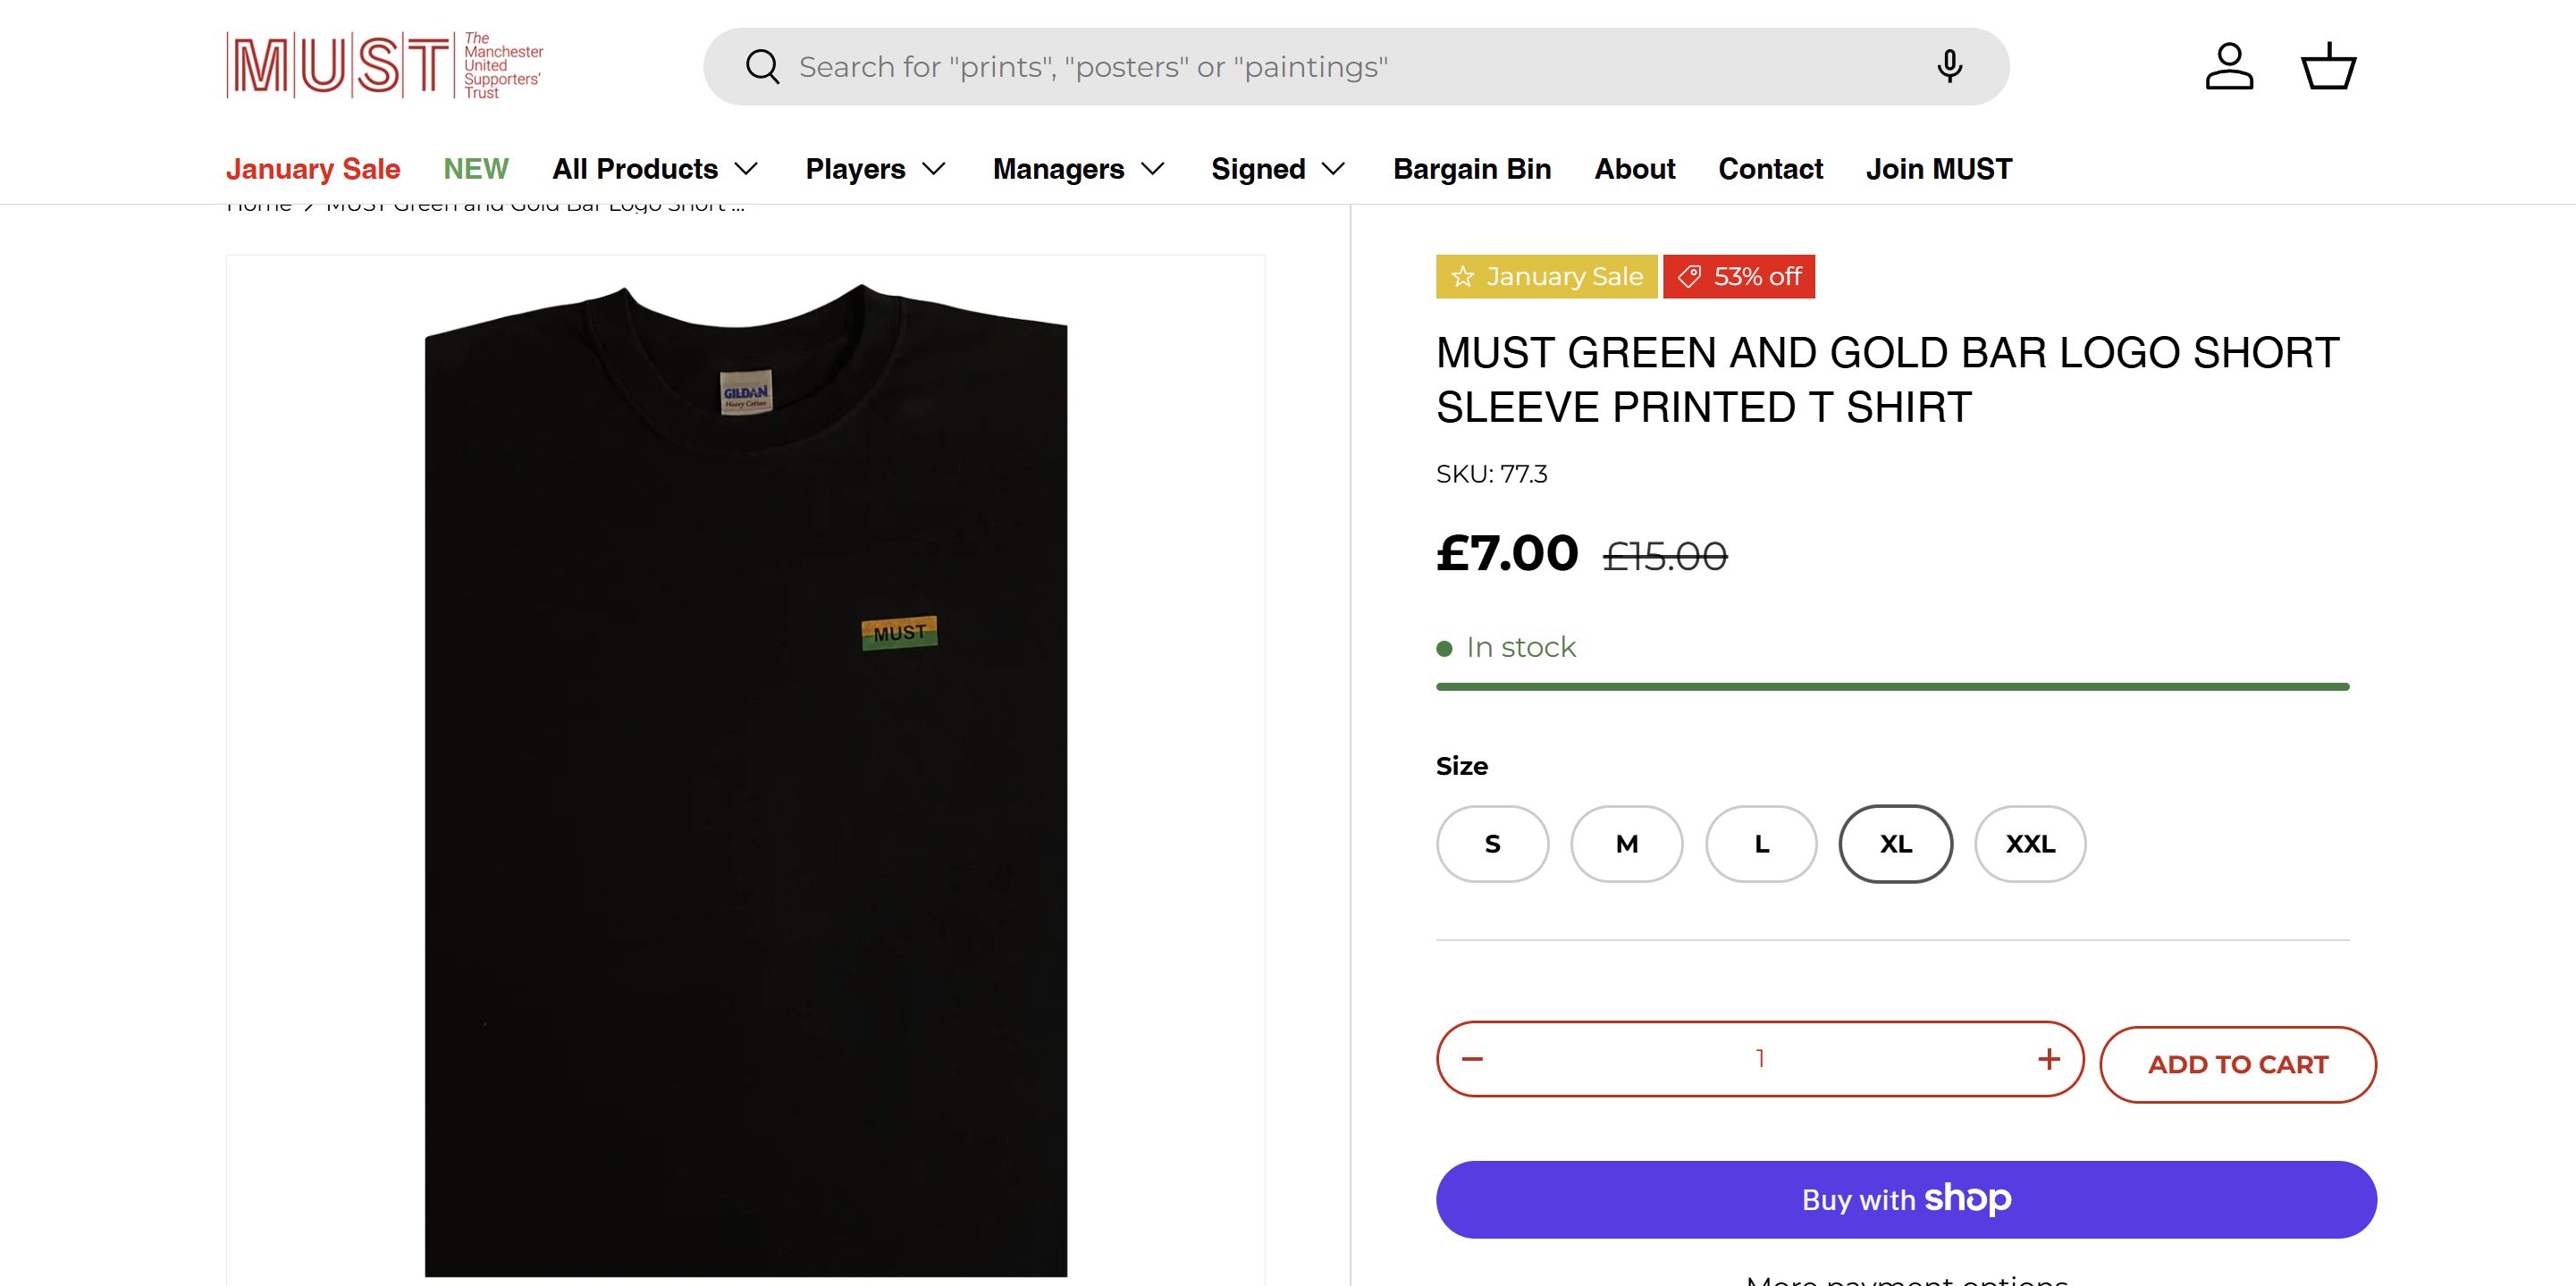This screenshot has width=2576, height=1286.
Task: Select size L option
Action: click(x=1761, y=844)
